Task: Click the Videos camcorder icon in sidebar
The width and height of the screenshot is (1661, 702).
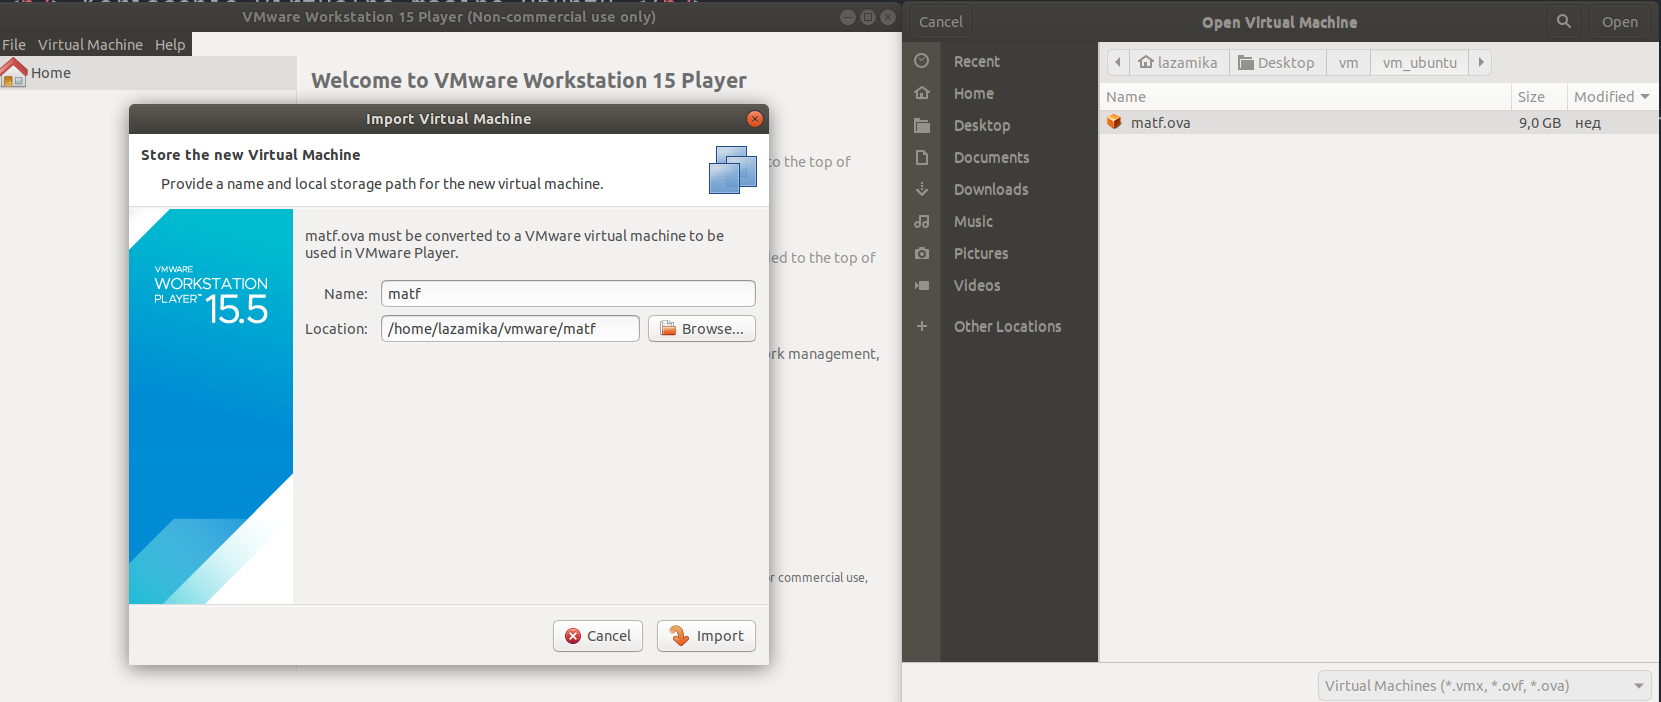Action: pos(922,285)
